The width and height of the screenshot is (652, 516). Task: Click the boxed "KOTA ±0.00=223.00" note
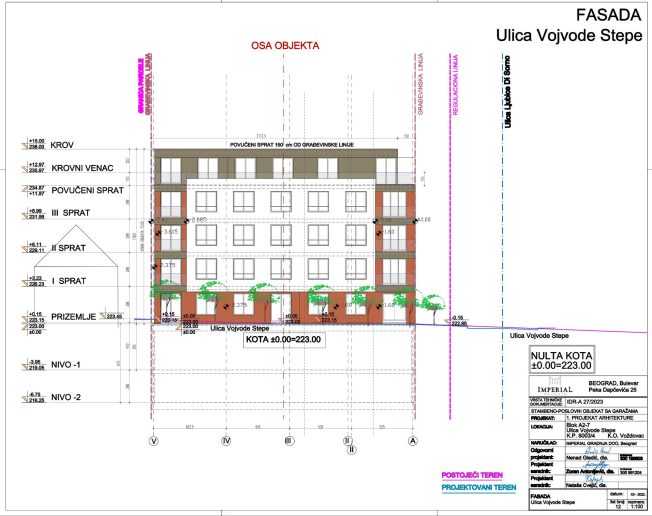pyautogui.click(x=284, y=340)
